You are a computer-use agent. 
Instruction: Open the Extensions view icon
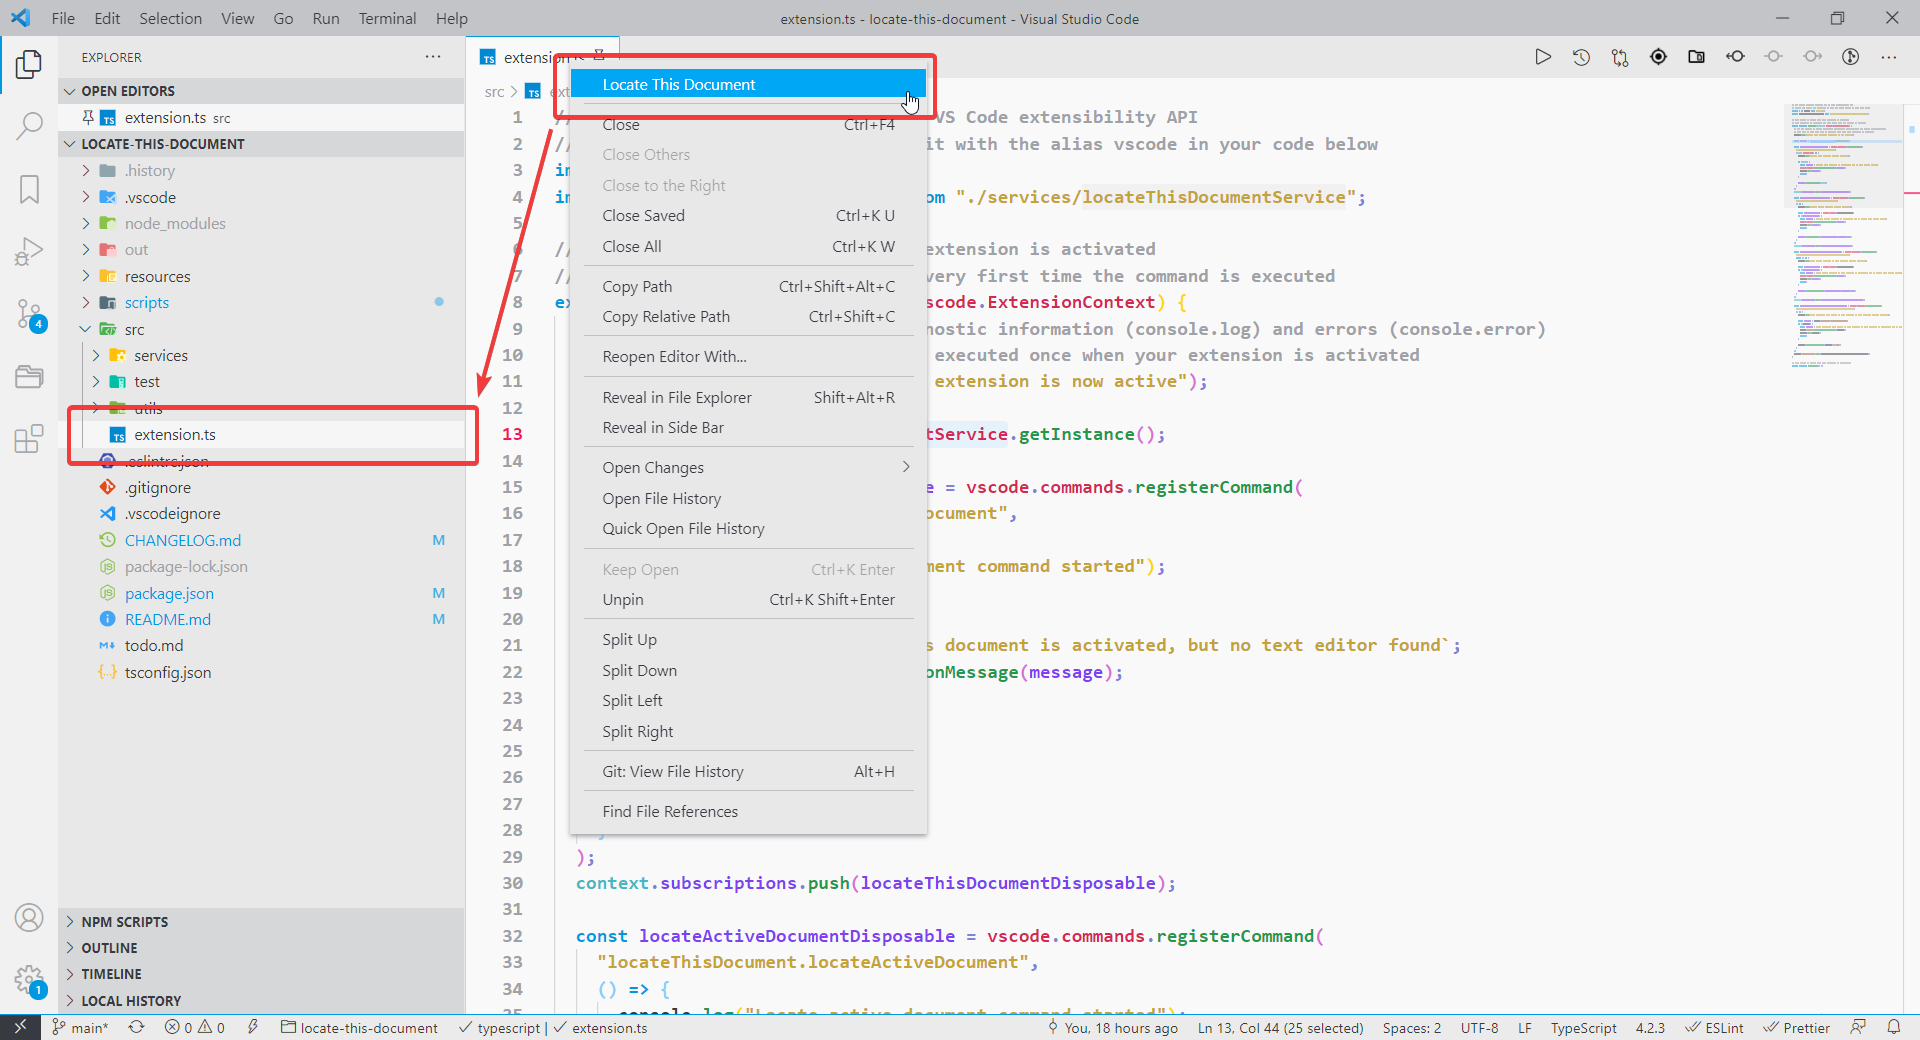pyautogui.click(x=29, y=438)
